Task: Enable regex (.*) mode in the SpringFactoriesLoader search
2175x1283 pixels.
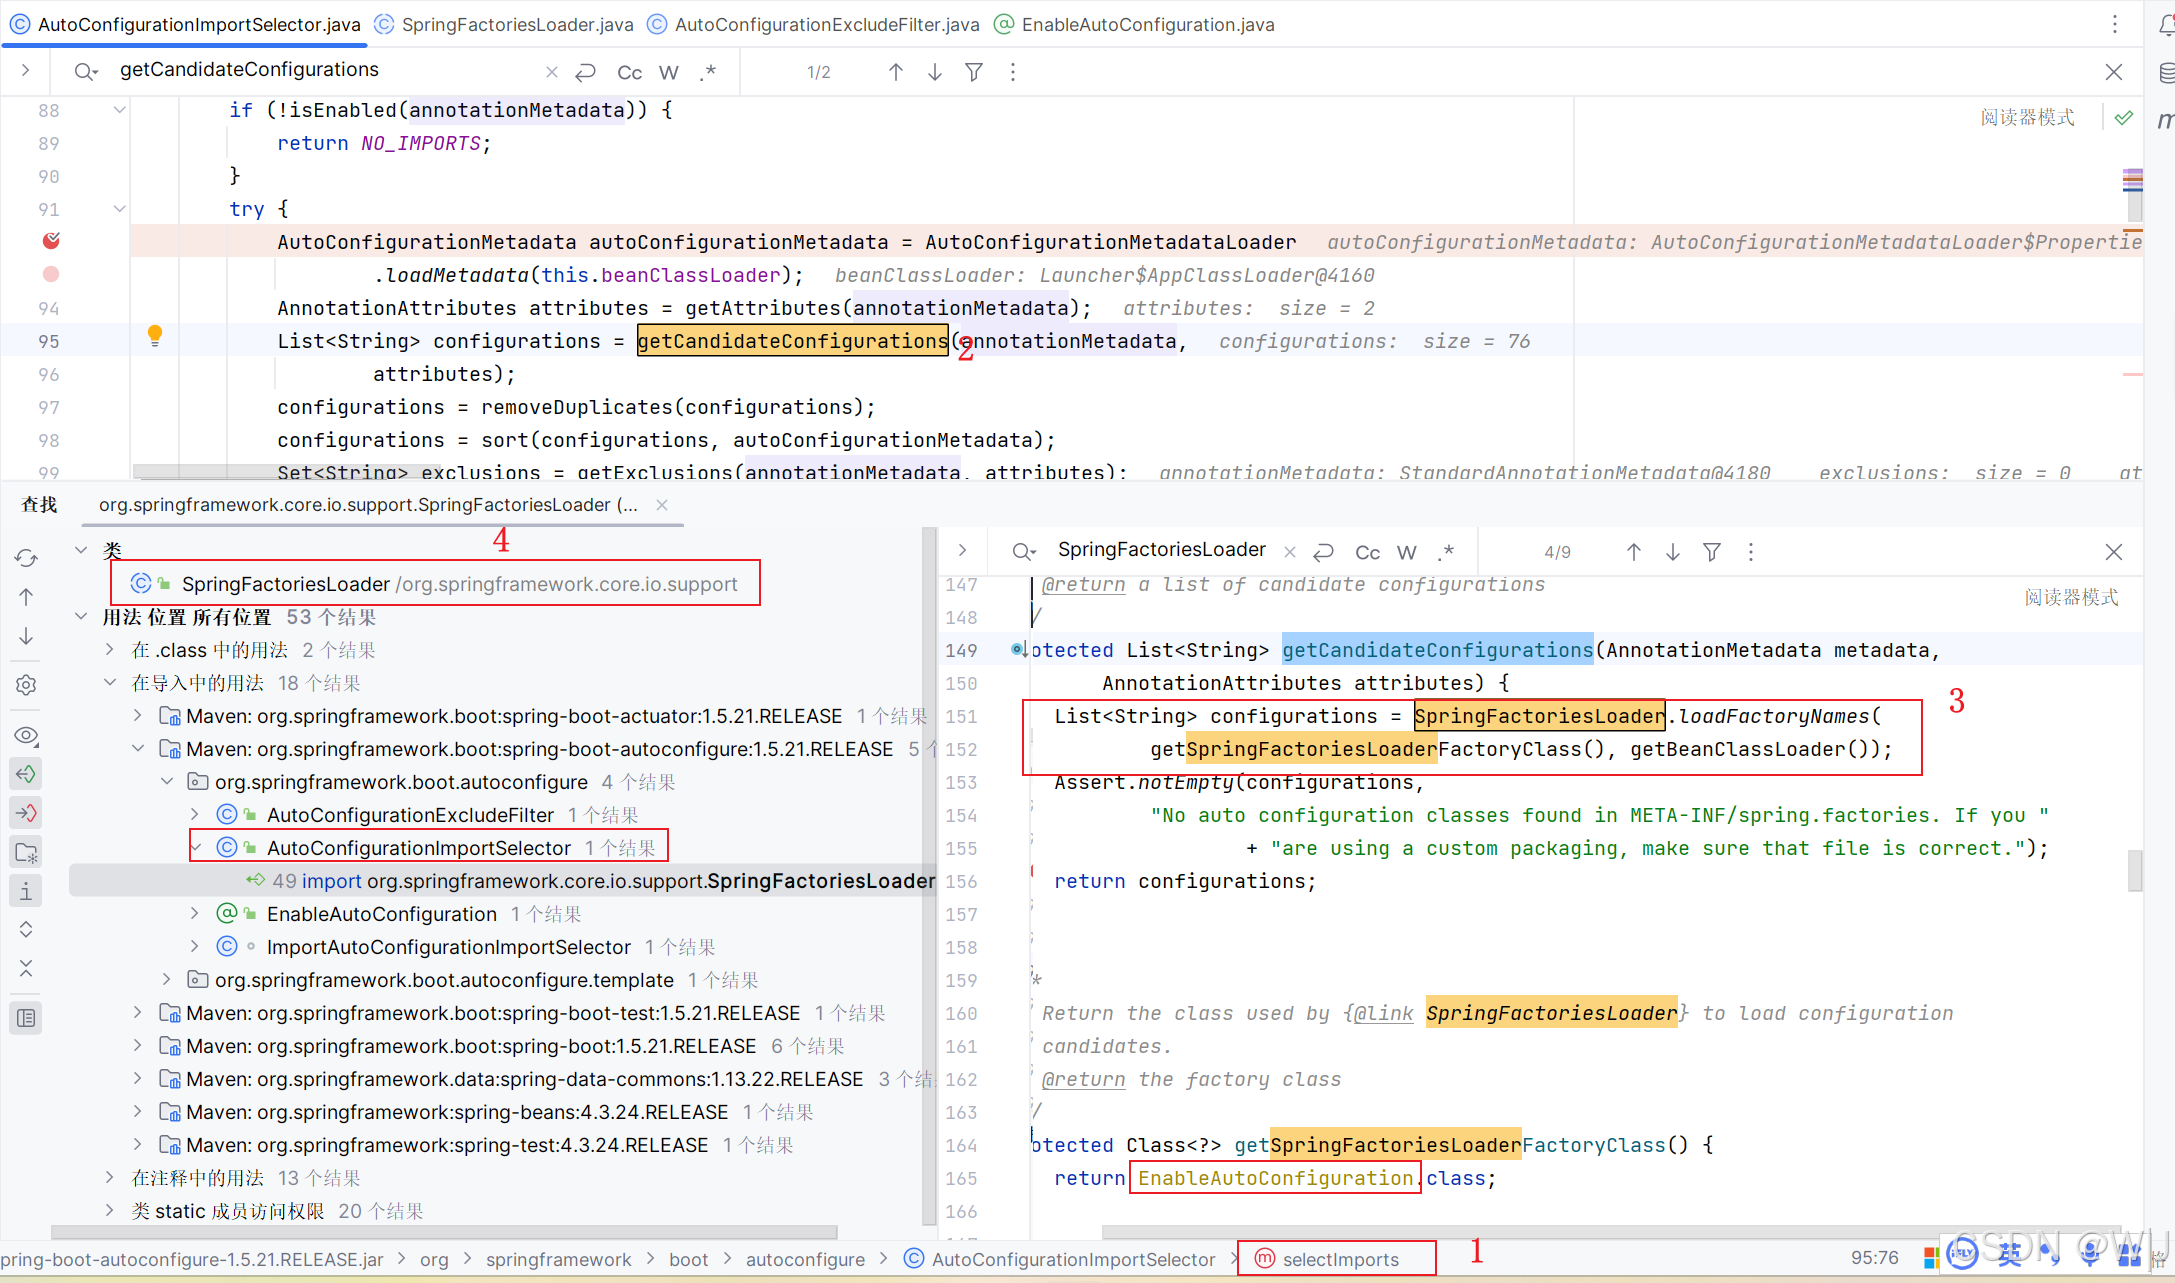Action: [x=1445, y=551]
